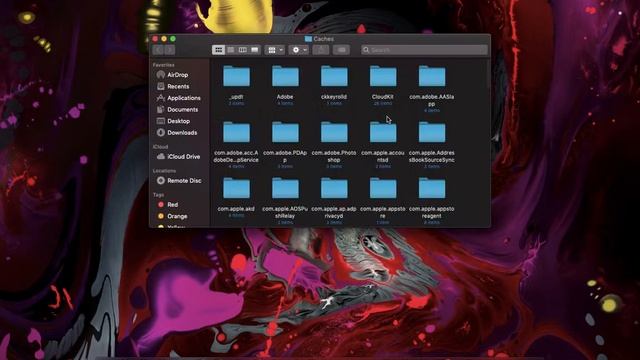Select the com.adobe.acc.AdobeDe...pService folder
The image size is (640, 360).
pyautogui.click(x=236, y=133)
